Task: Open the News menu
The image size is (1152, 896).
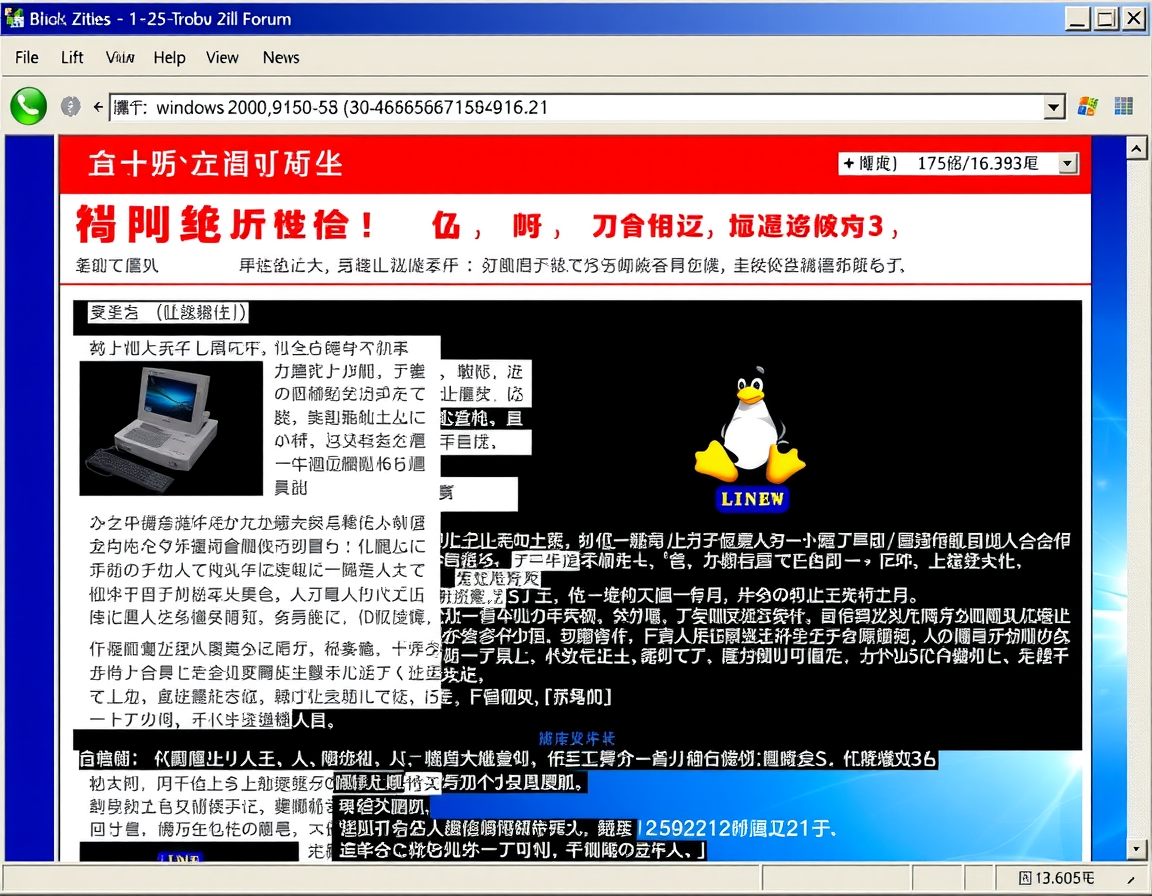Action: coord(281,57)
